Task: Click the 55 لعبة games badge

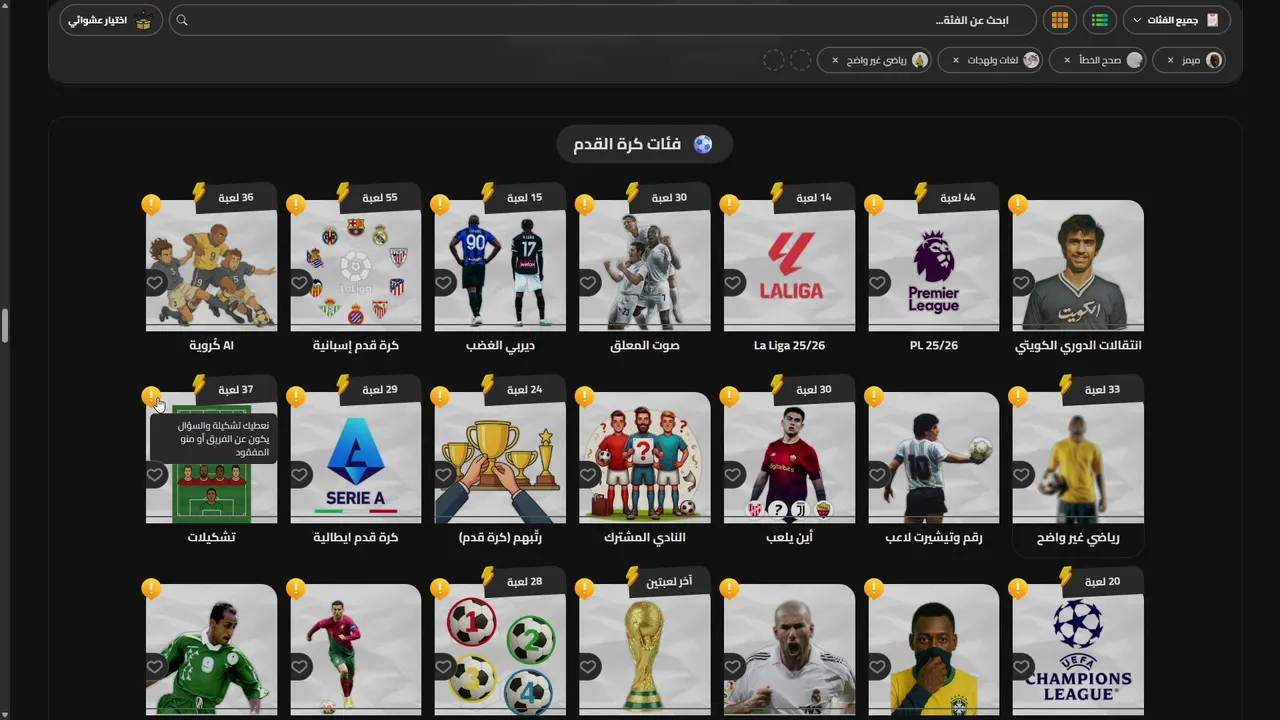Action: click(x=378, y=198)
